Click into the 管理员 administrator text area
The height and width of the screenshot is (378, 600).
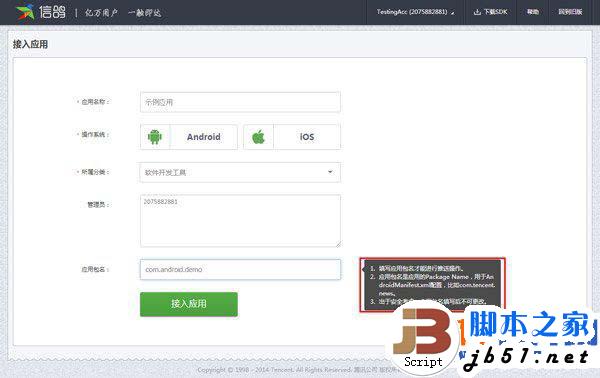click(240, 221)
